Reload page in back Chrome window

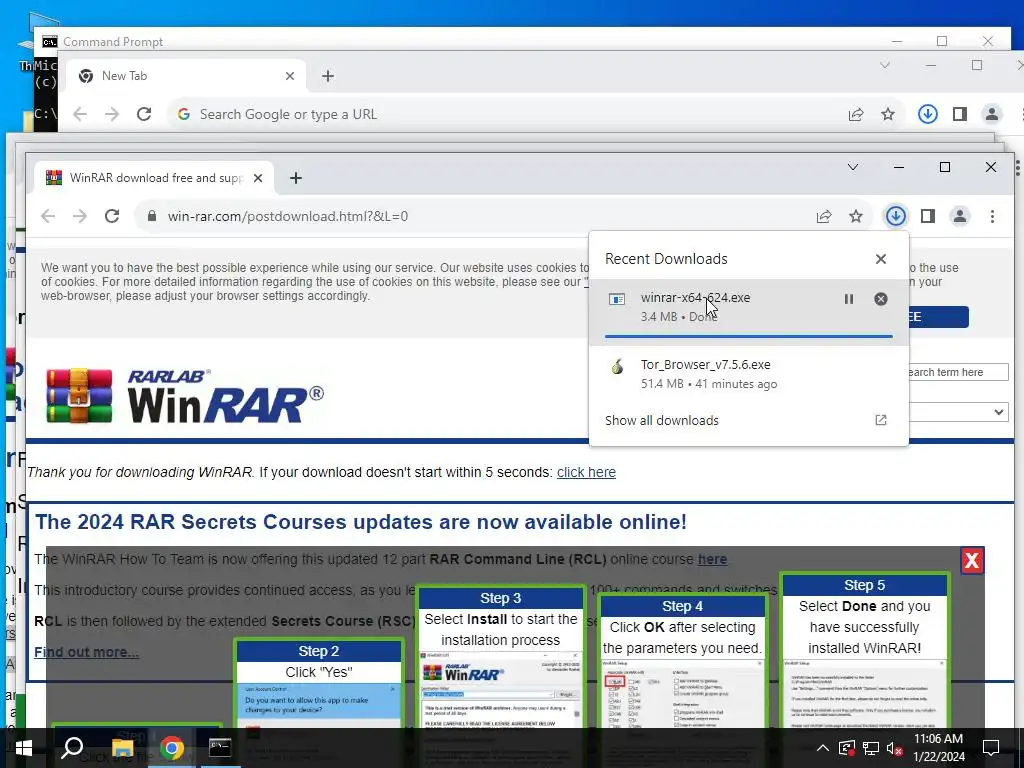click(x=144, y=114)
